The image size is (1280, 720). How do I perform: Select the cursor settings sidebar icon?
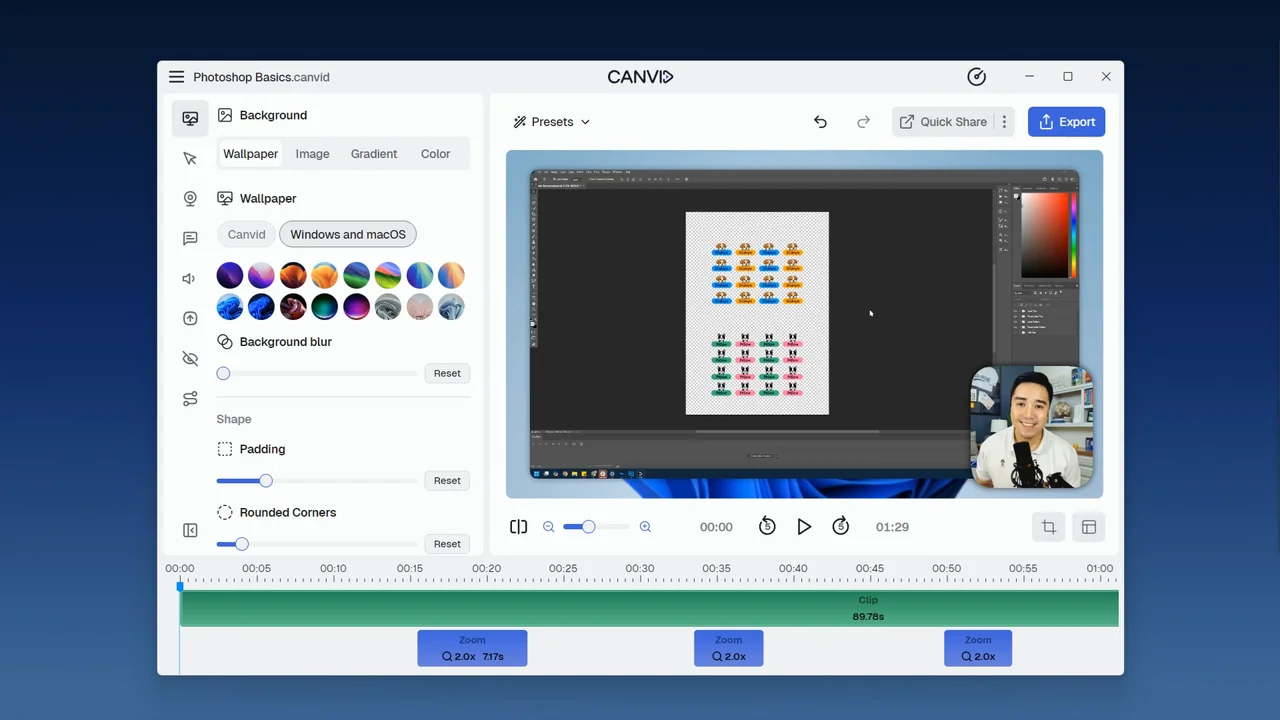(x=190, y=158)
